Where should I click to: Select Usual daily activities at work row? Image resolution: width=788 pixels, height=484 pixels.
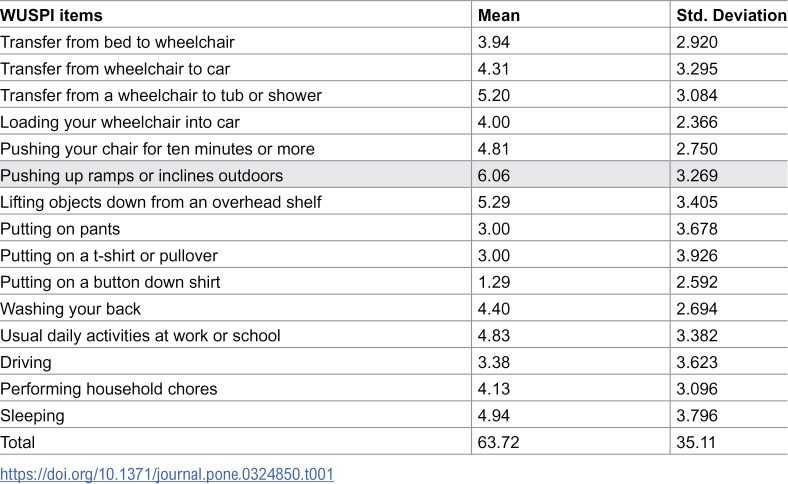tap(394, 335)
